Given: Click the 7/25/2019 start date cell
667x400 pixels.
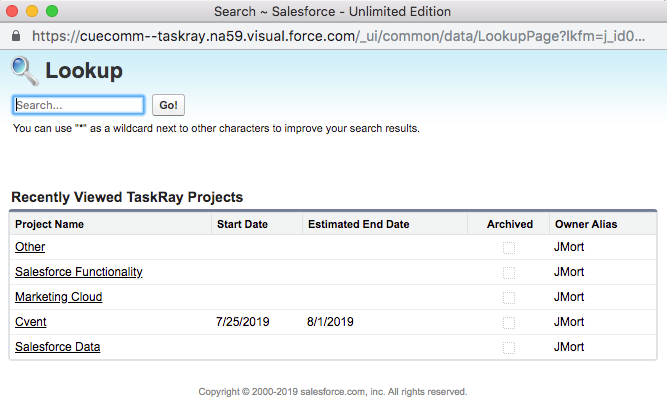Looking at the screenshot, I should 242,322.
